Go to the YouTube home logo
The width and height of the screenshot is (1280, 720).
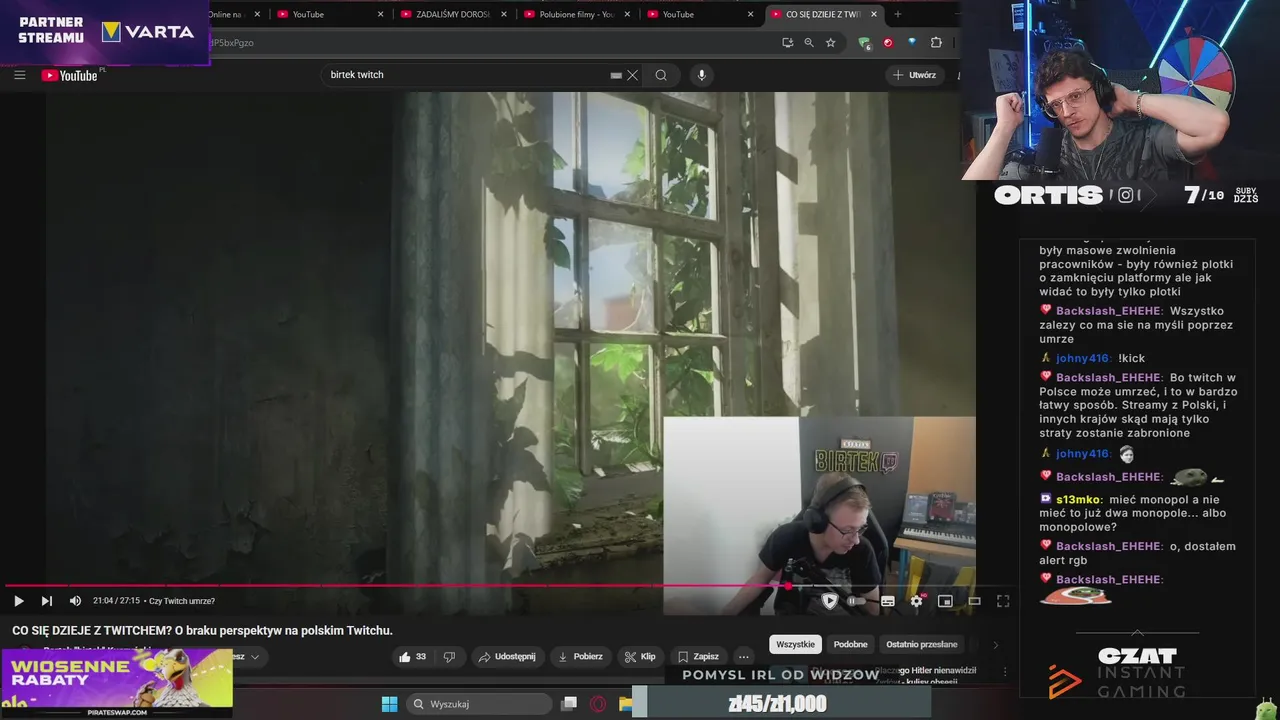[x=70, y=75]
